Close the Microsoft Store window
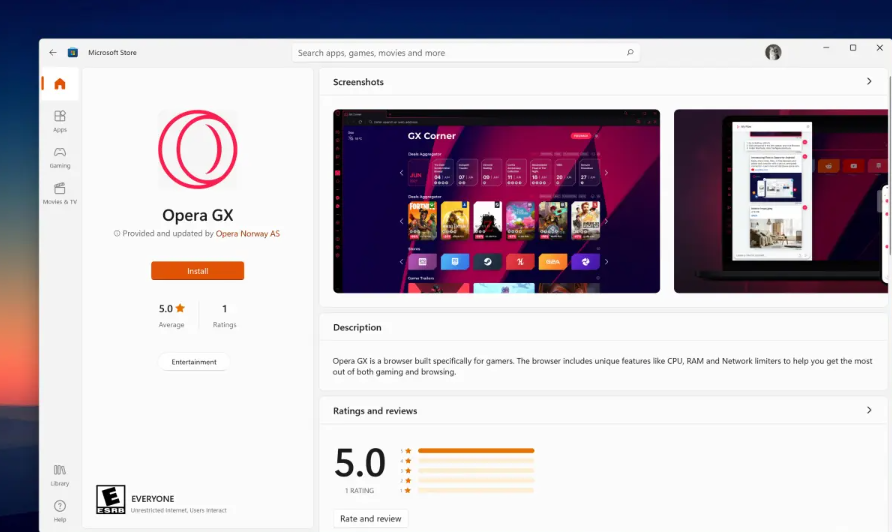 click(x=879, y=48)
